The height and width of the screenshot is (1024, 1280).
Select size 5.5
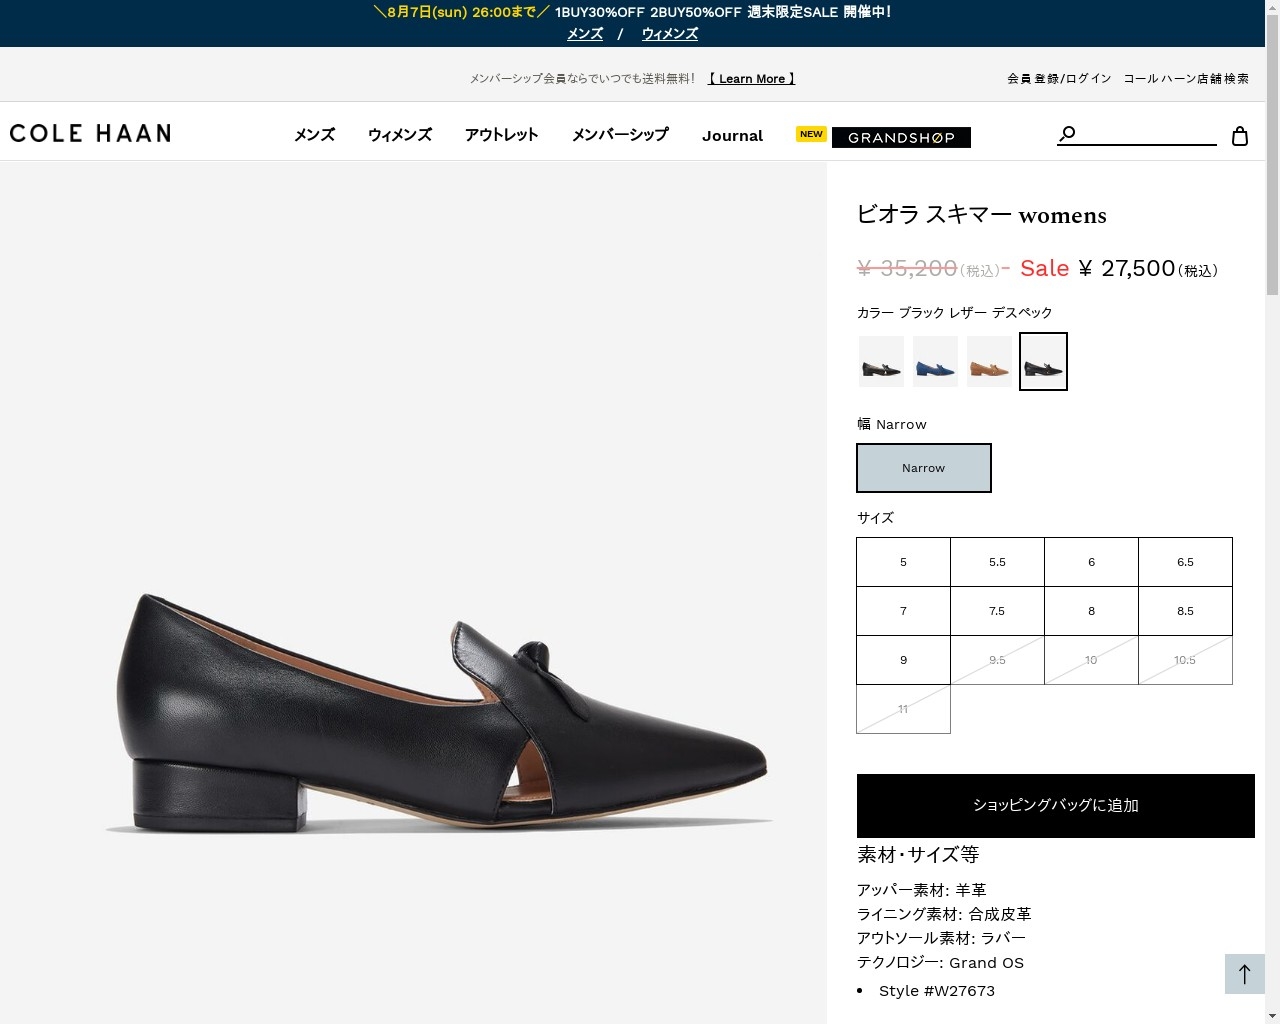tap(997, 562)
